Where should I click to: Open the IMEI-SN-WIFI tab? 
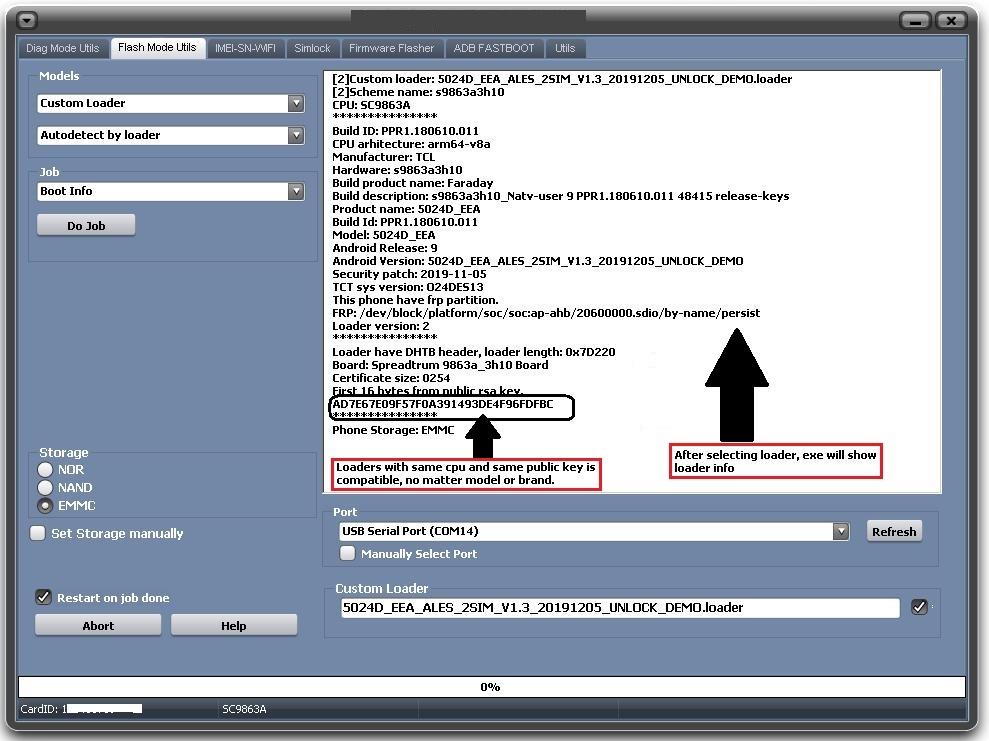pyautogui.click(x=245, y=48)
